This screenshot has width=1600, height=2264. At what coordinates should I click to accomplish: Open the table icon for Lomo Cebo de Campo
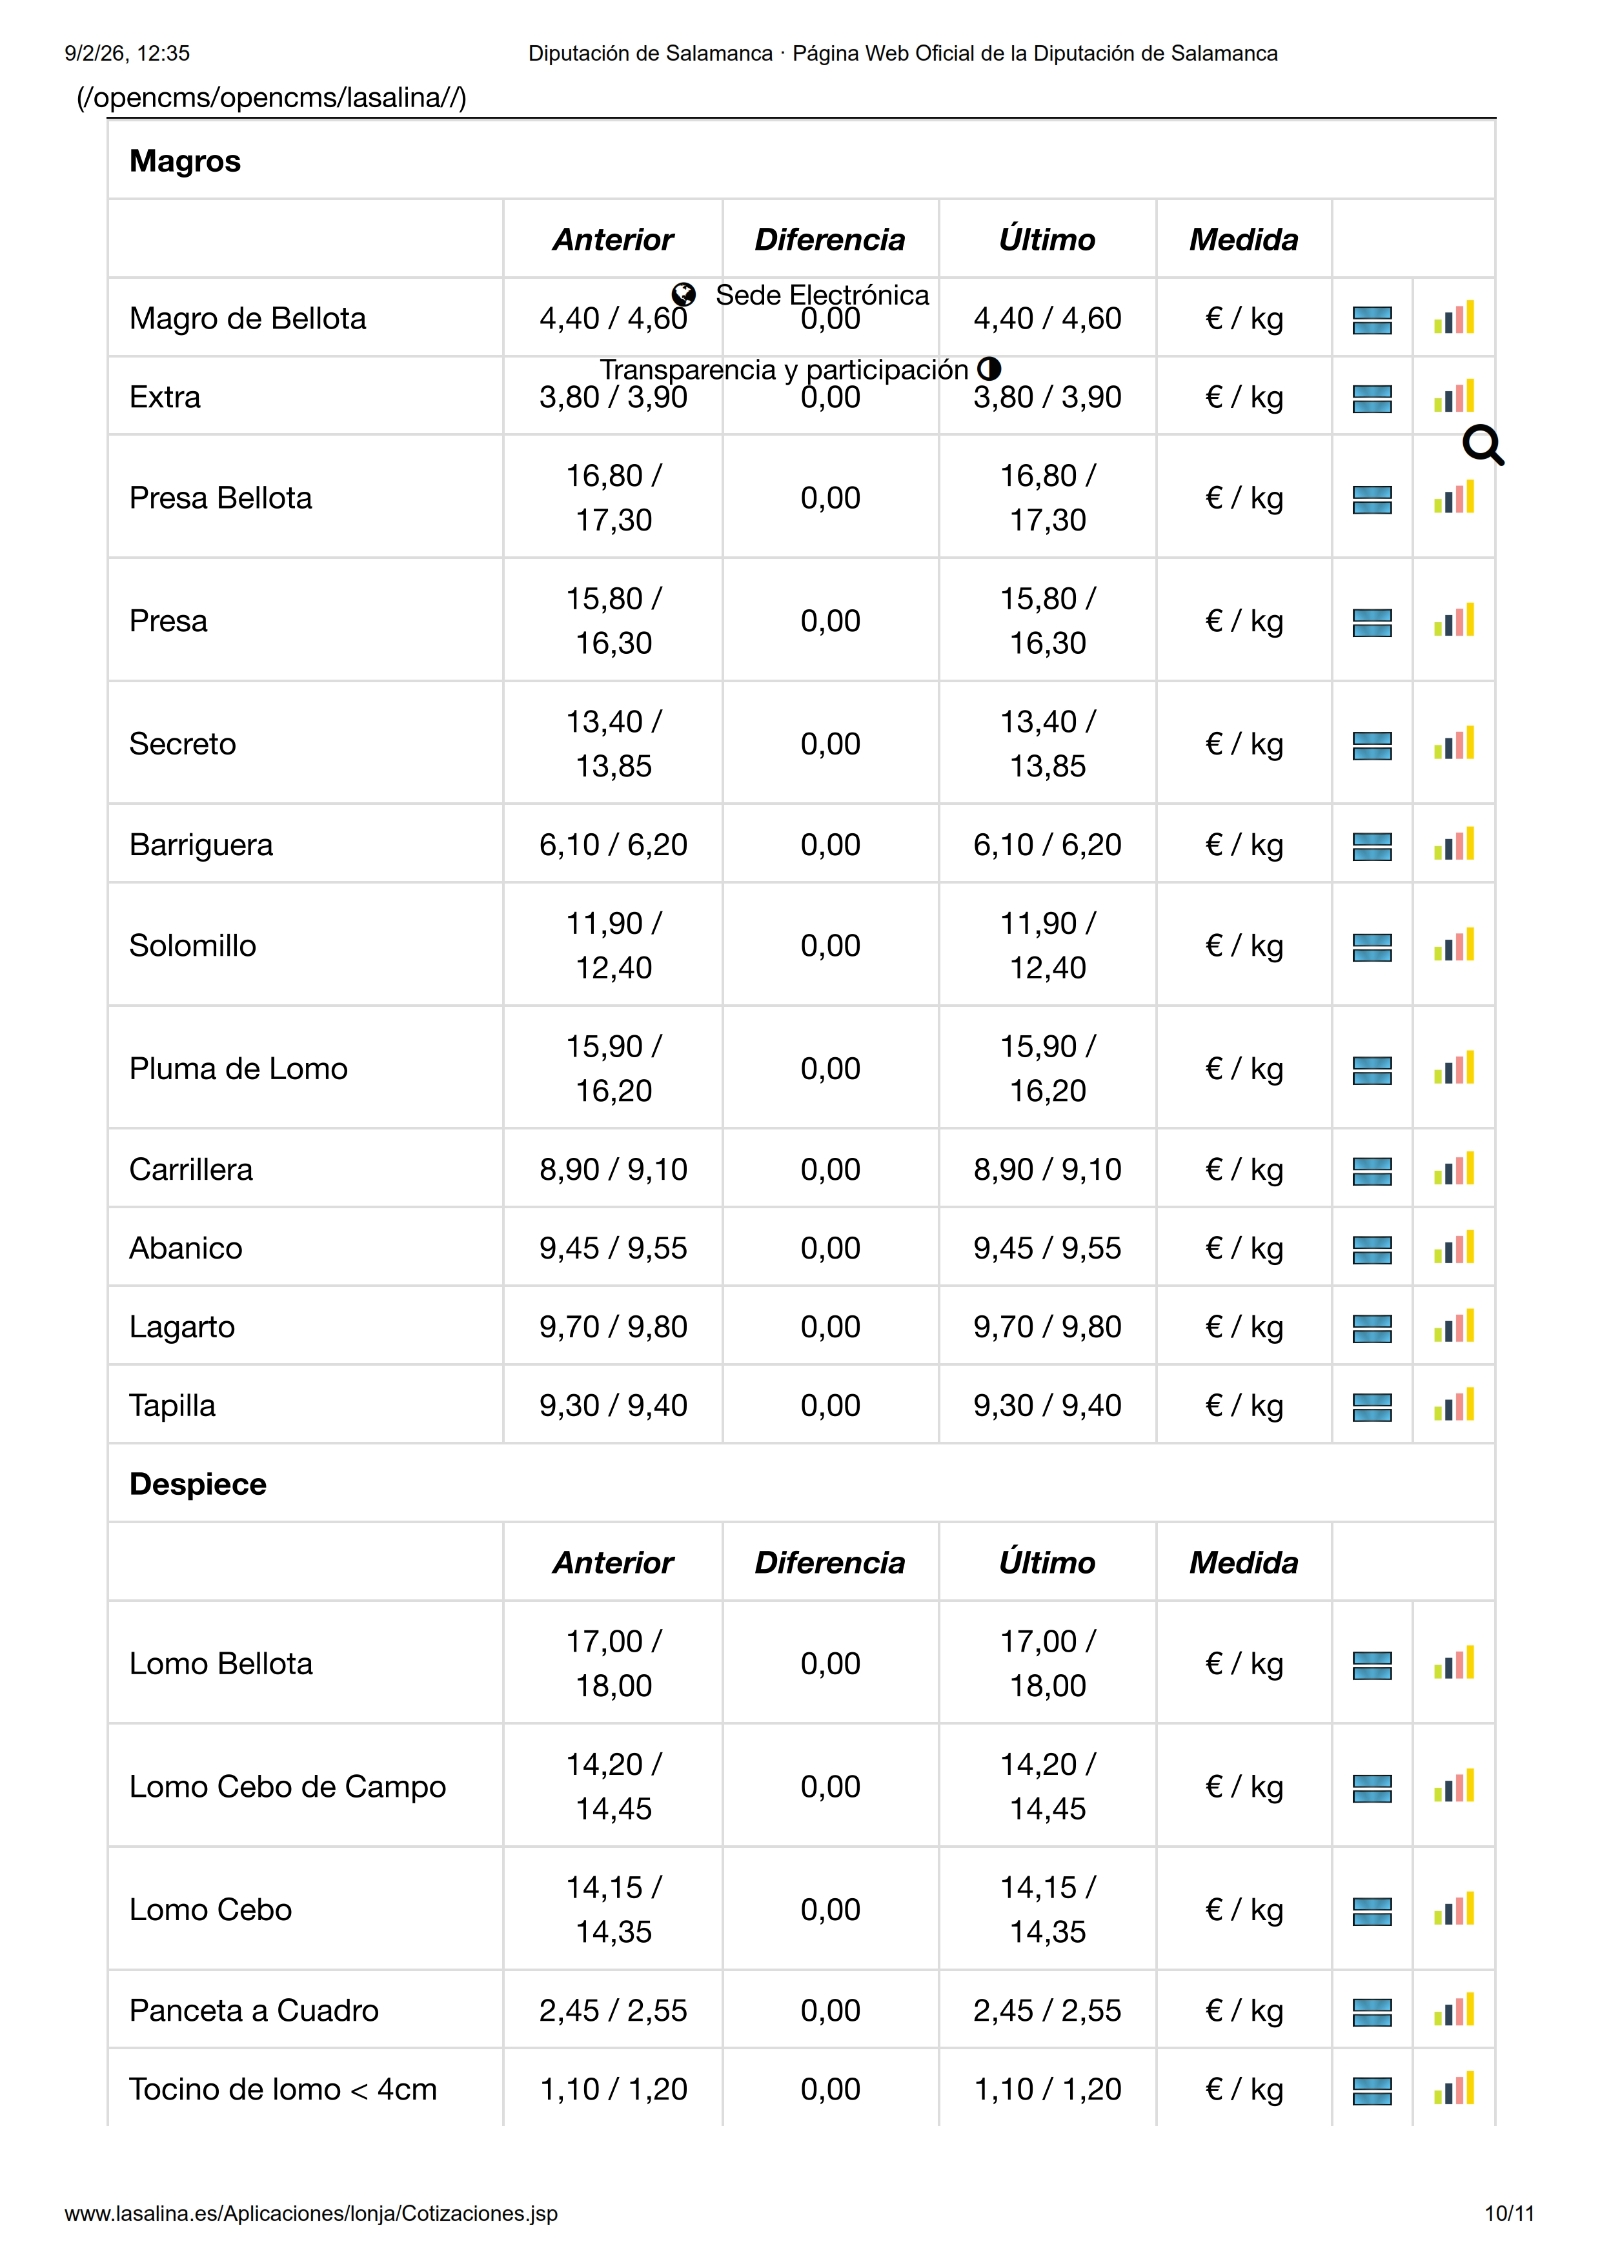click(1371, 1788)
